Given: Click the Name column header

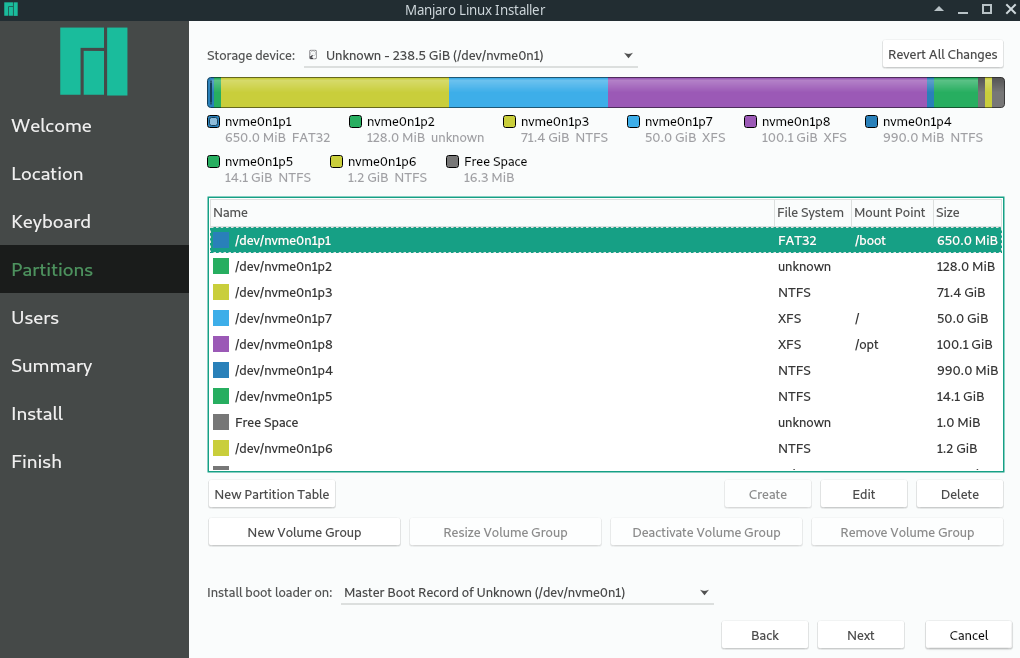Looking at the screenshot, I should coord(492,213).
